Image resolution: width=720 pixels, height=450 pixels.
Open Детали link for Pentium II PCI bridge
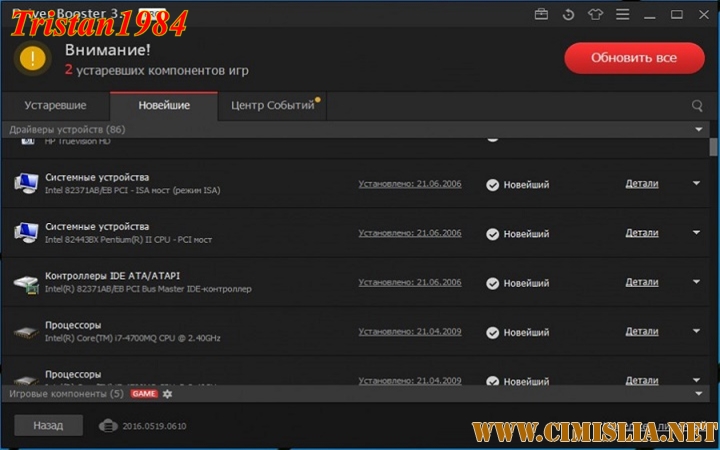click(642, 233)
